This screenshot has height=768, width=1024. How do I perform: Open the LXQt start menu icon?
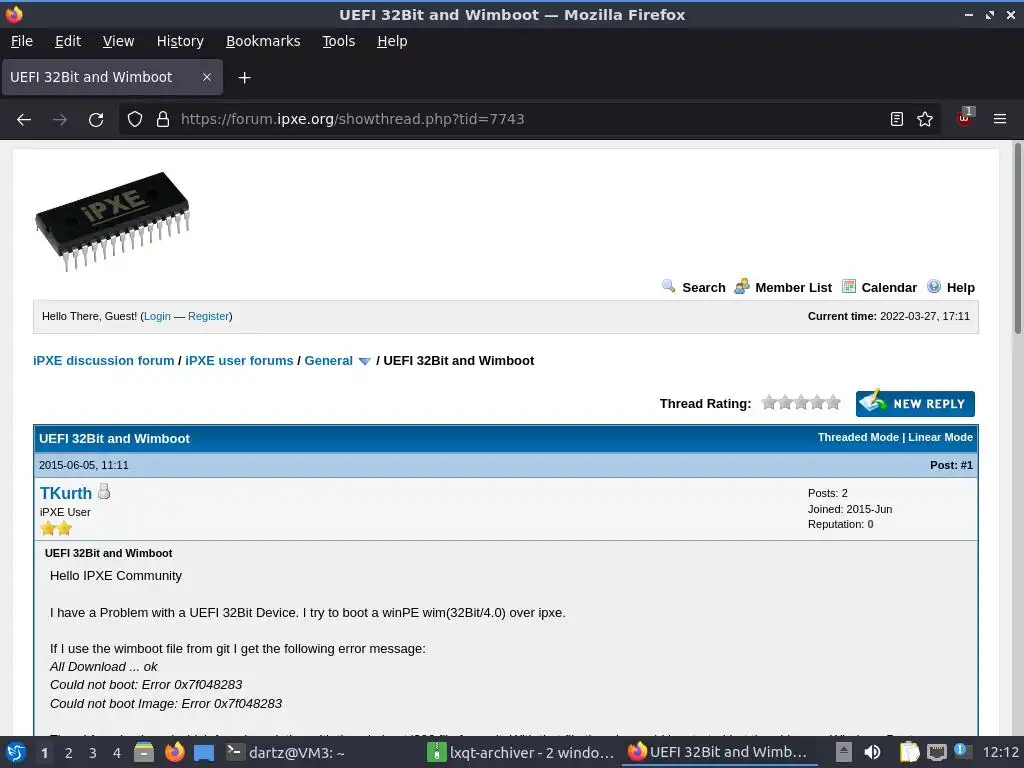point(16,752)
